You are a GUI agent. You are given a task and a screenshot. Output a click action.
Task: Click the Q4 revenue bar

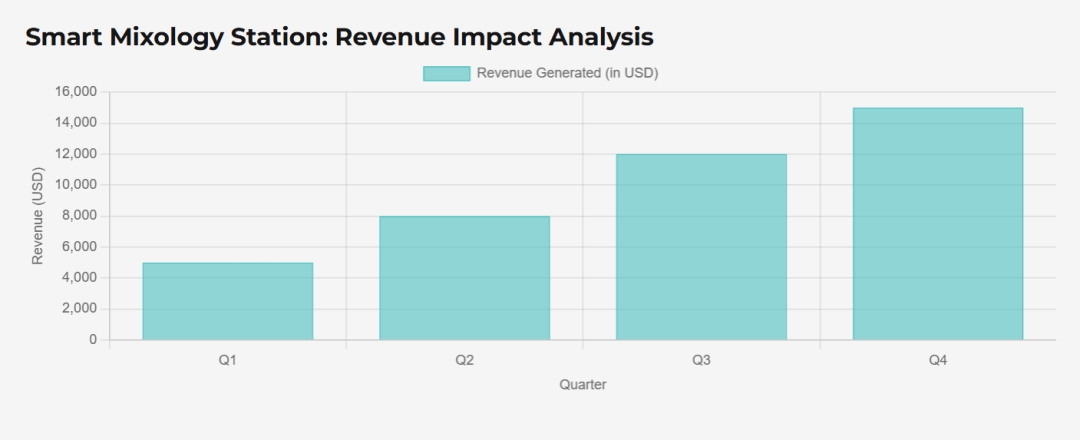pyautogui.click(x=938, y=224)
